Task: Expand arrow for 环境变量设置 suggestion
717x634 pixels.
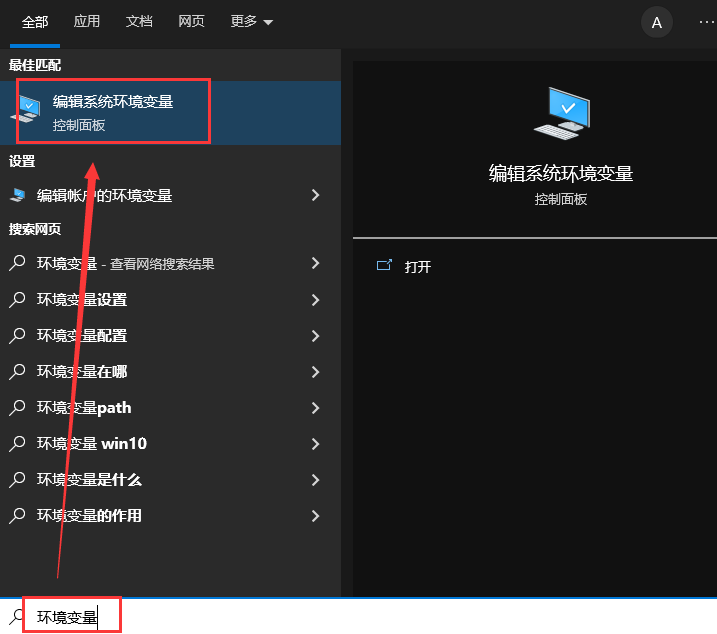Action: coord(315,299)
